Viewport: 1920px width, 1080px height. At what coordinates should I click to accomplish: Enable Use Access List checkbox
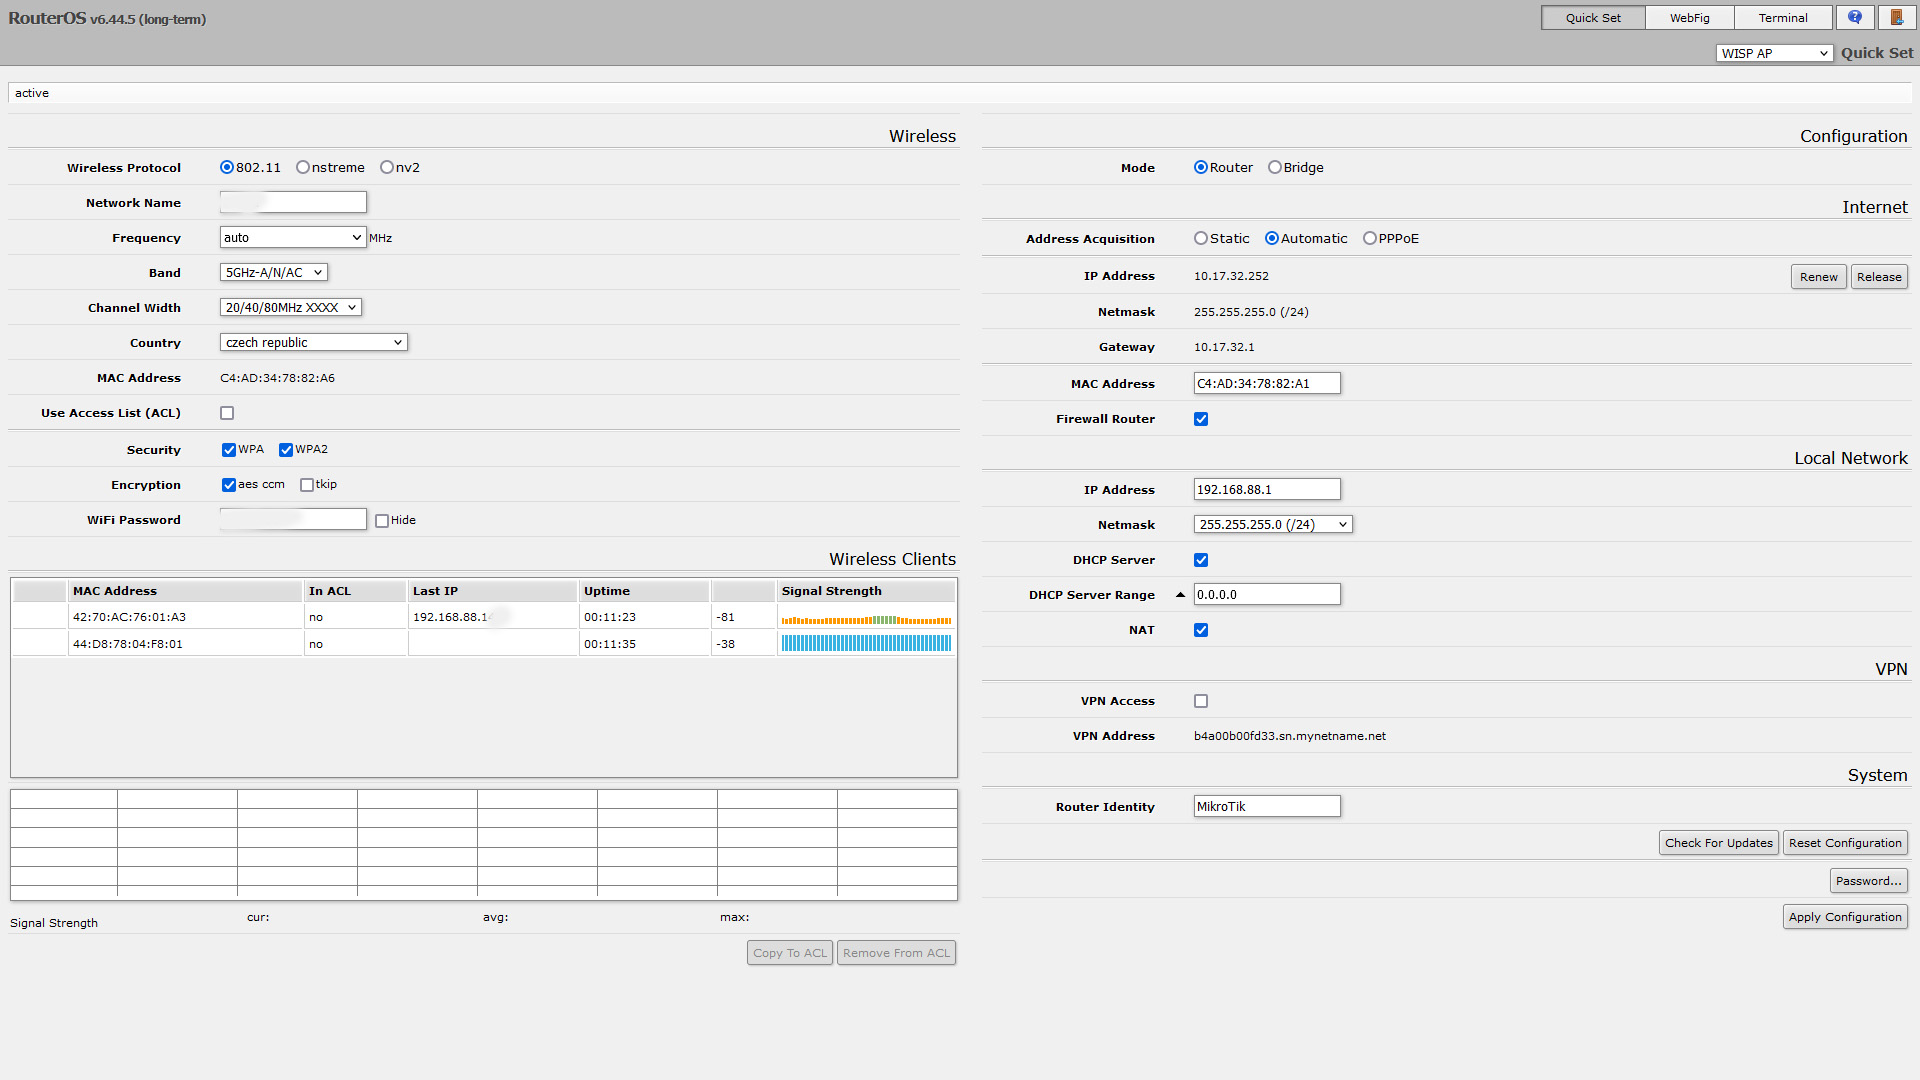tap(227, 413)
